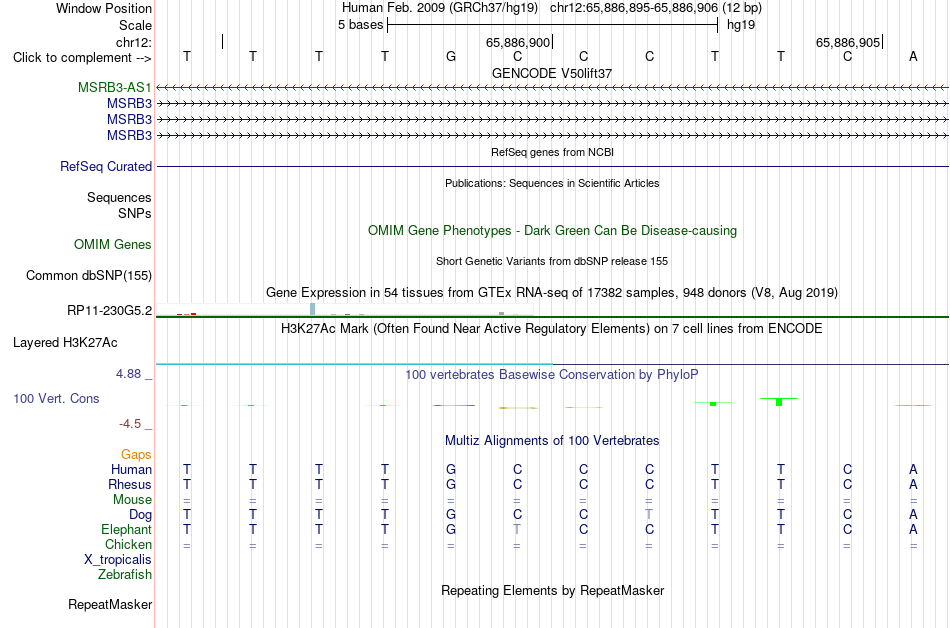Select the Dog alignment row label
The height and width of the screenshot is (628, 950).
tap(140, 515)
